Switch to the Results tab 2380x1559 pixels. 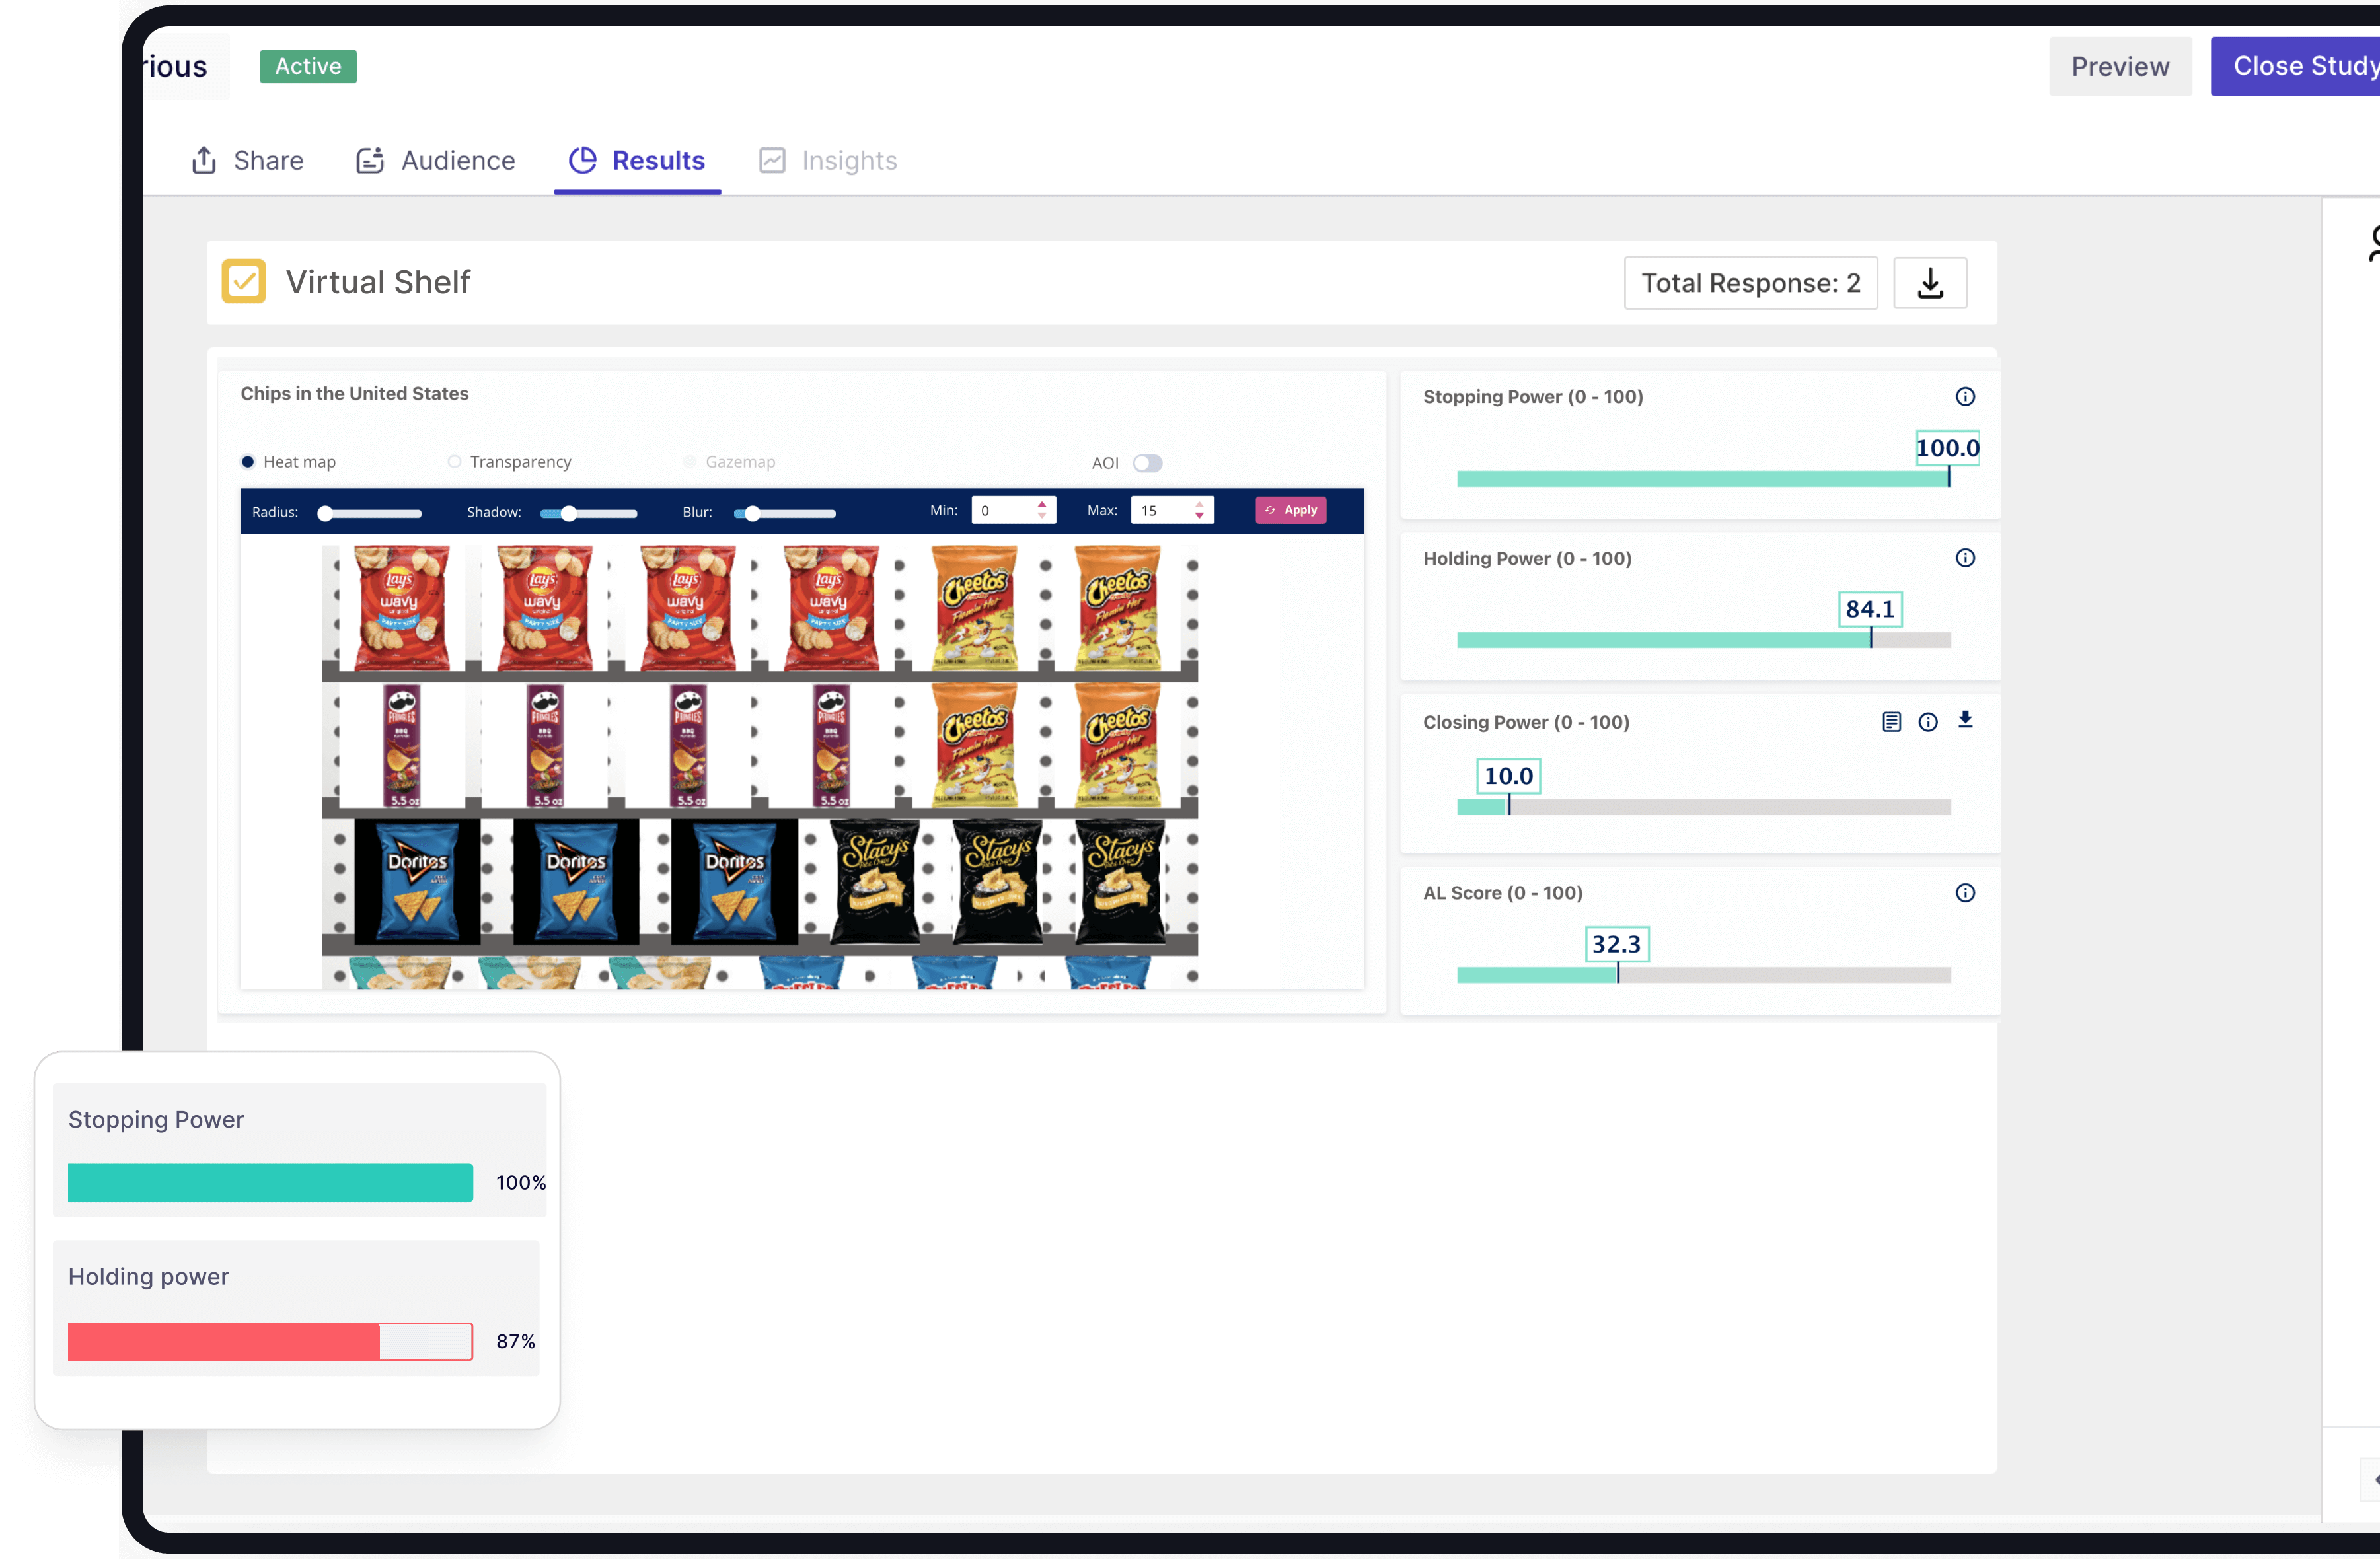[637, 160]
